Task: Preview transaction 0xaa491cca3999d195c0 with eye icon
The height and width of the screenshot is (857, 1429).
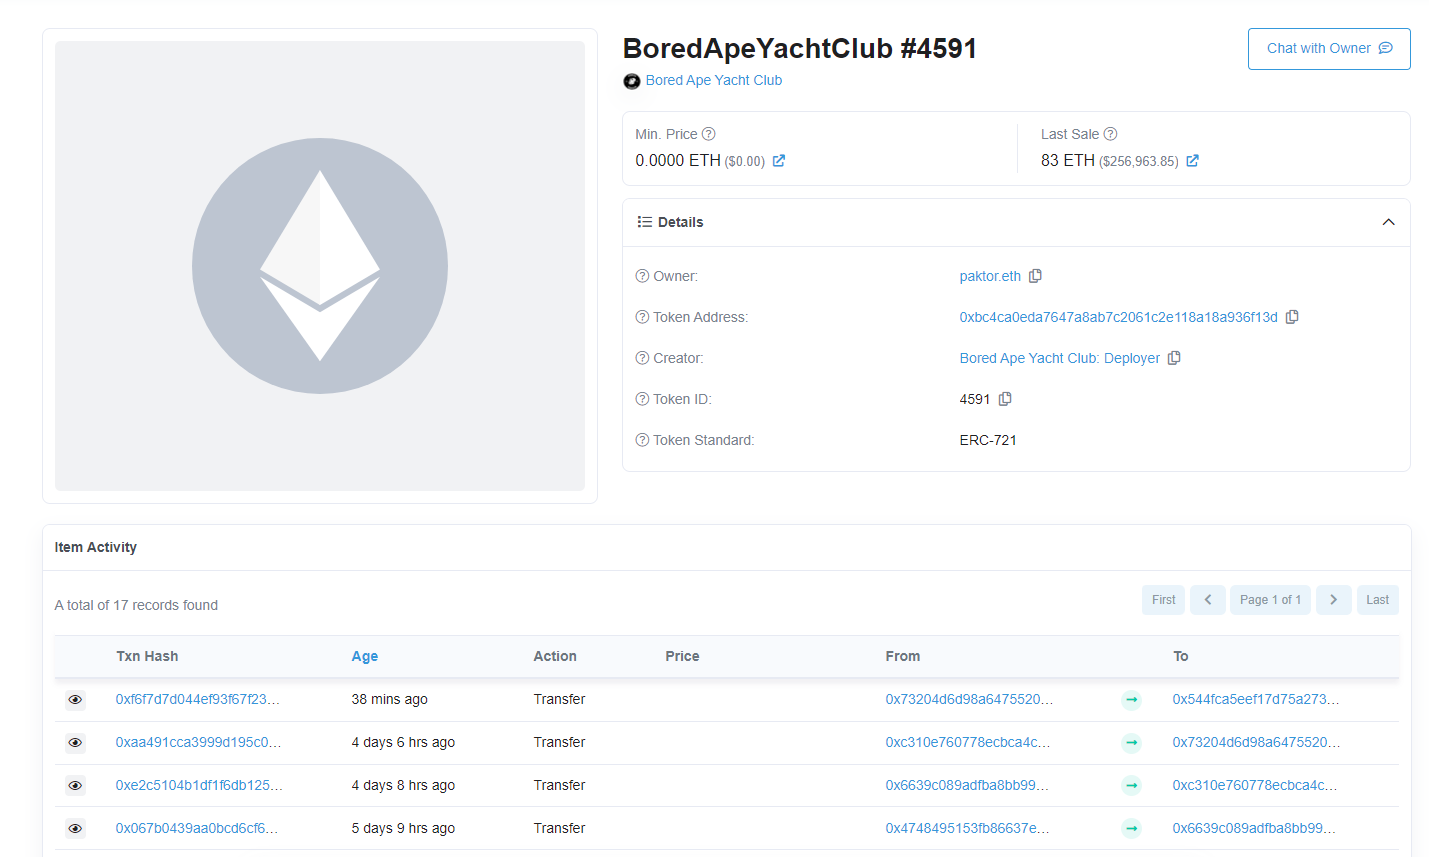Action: 75,742
